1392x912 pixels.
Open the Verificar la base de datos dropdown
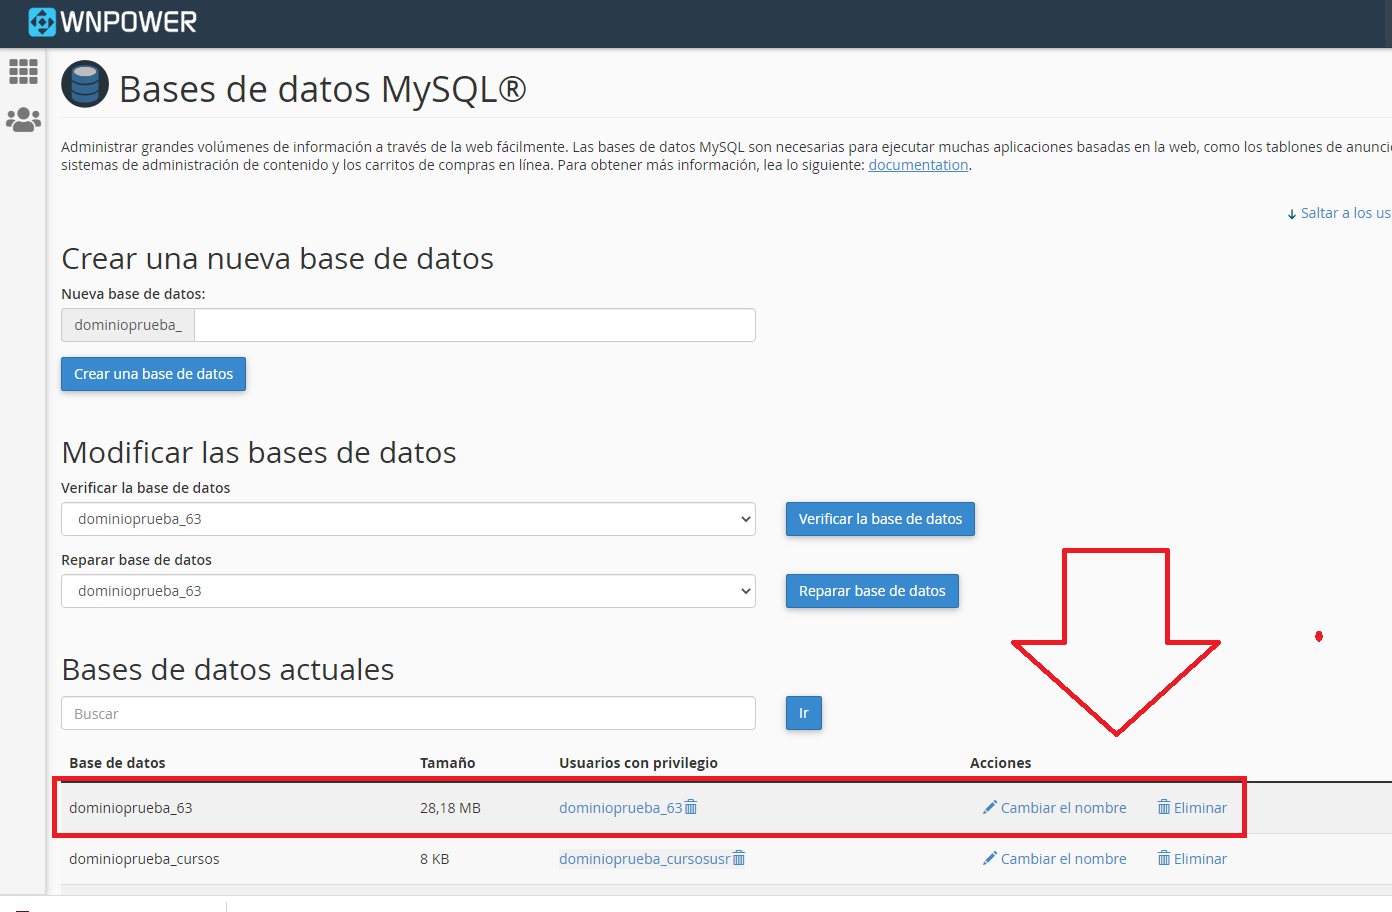(408, 519)
